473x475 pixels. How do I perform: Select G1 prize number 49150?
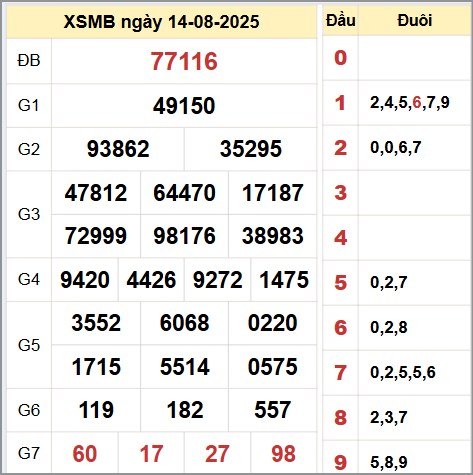[x=184, y=106]
